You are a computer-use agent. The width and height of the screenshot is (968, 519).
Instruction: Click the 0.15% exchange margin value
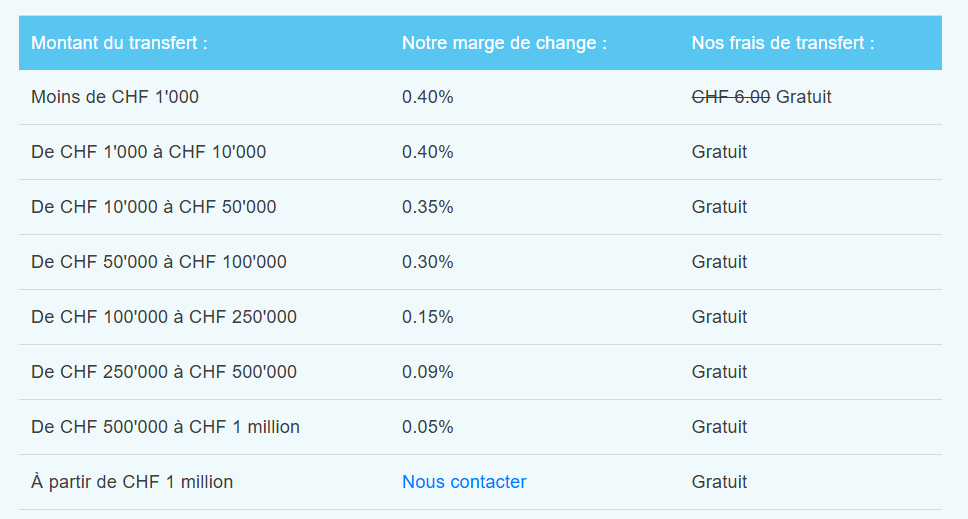pos(428,317)
